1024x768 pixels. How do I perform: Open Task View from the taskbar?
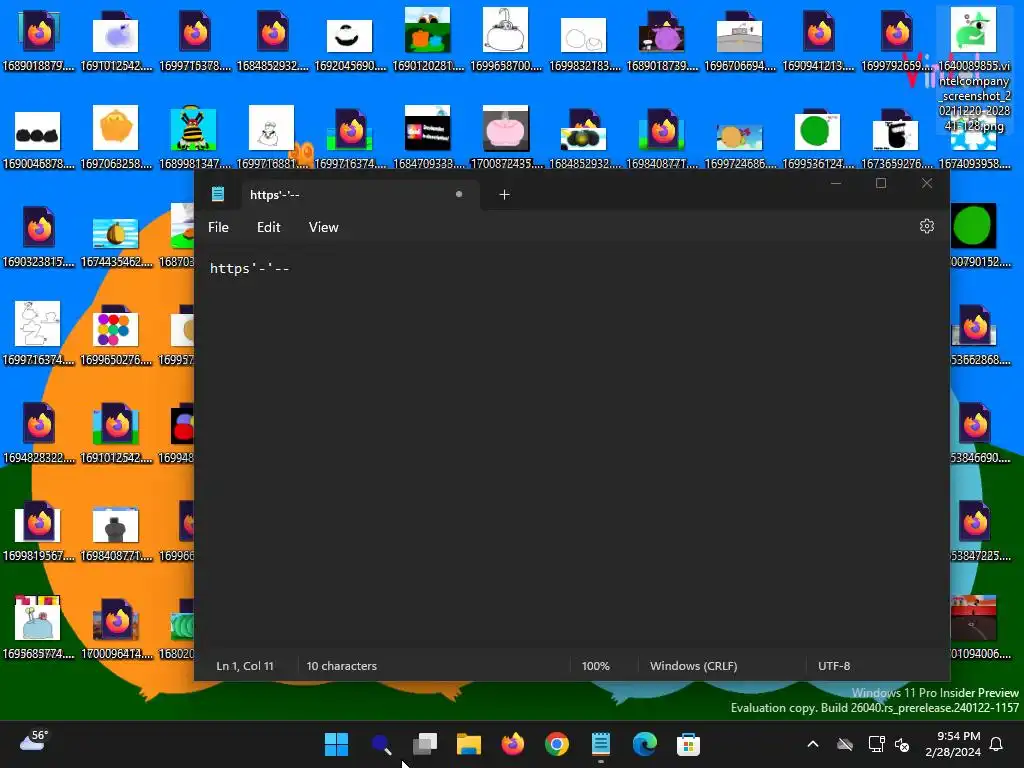pyautogui.click(x=424, y=744)
